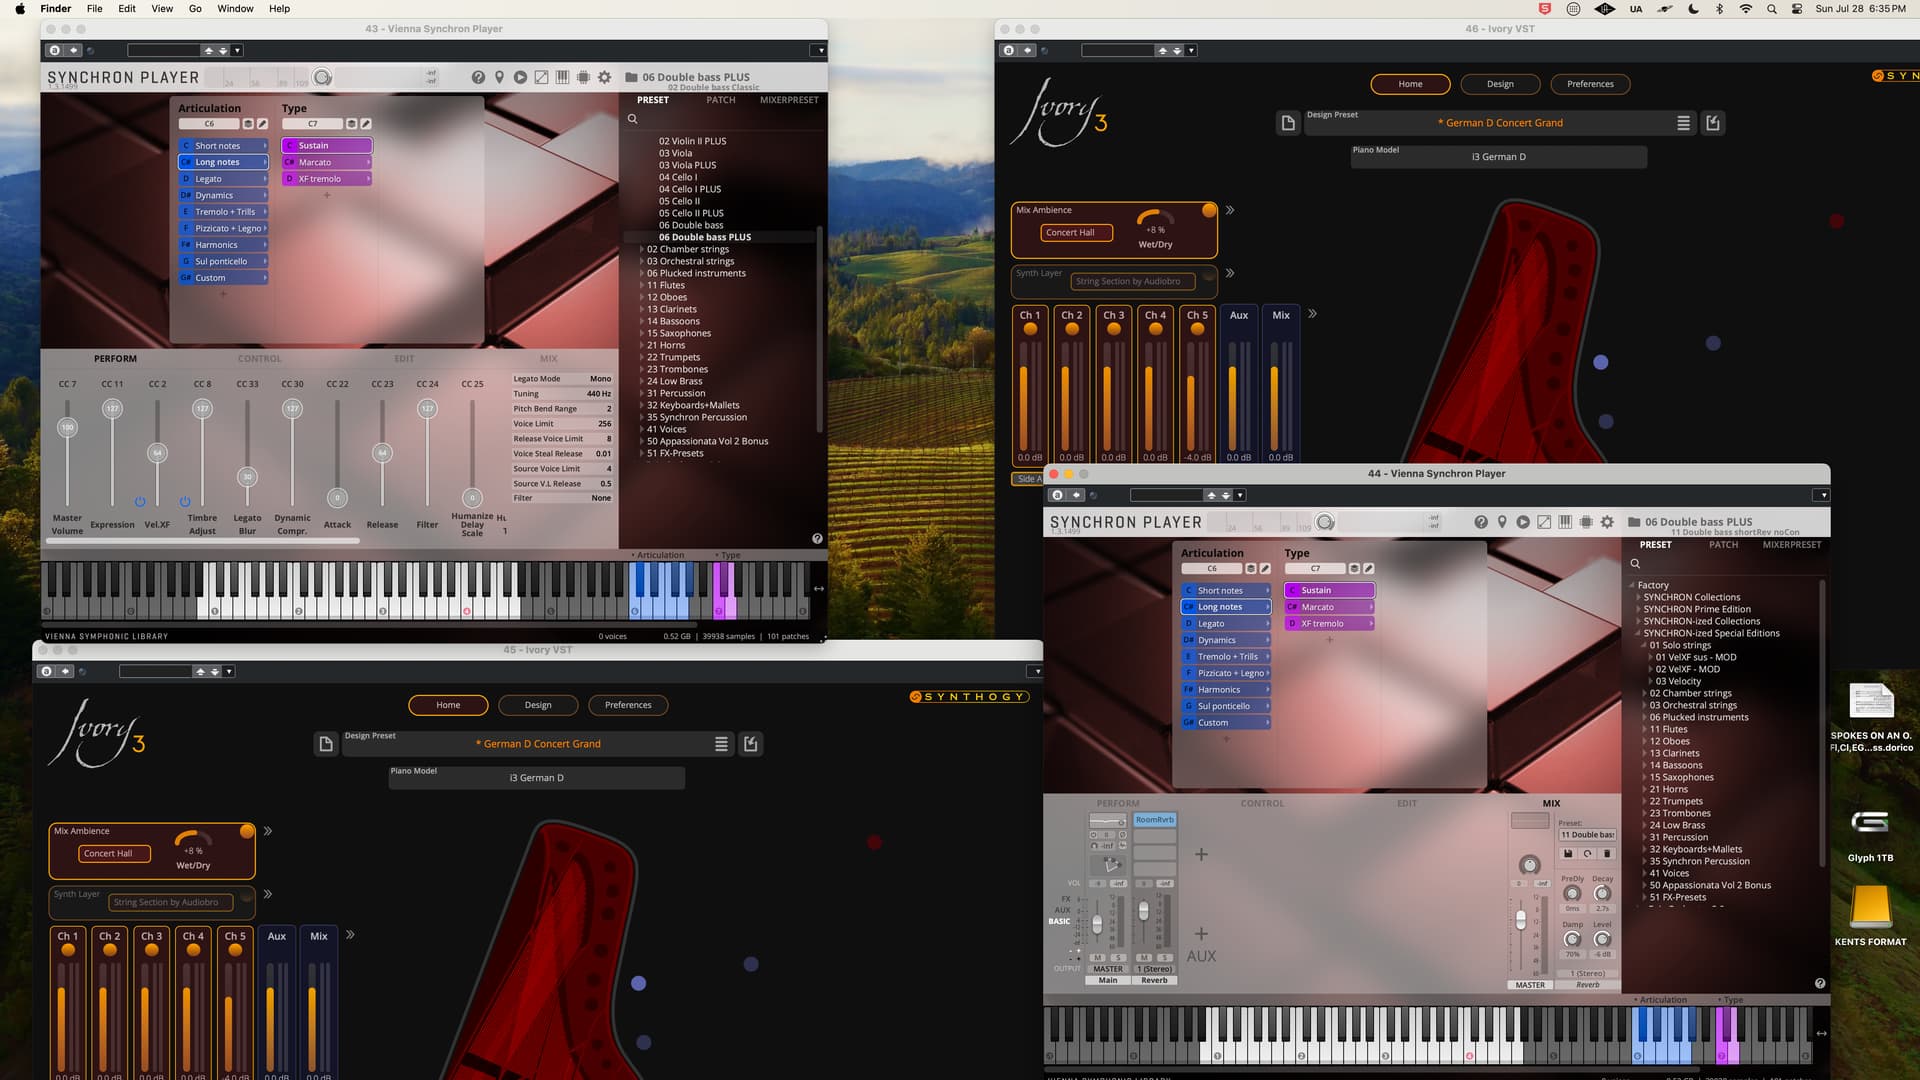Click the location pin icon in window 43
Image resolution: width=1920 pixels, height=1080 pixels.
499,77
